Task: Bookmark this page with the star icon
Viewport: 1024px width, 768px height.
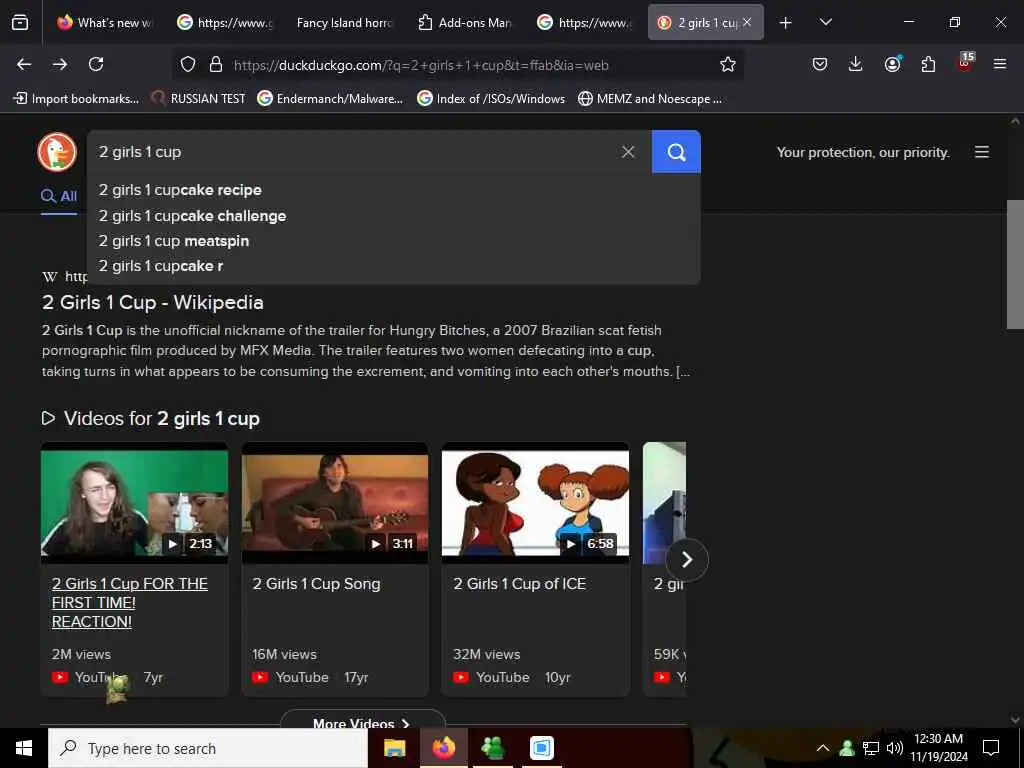Action: click(x=728, y=64)
